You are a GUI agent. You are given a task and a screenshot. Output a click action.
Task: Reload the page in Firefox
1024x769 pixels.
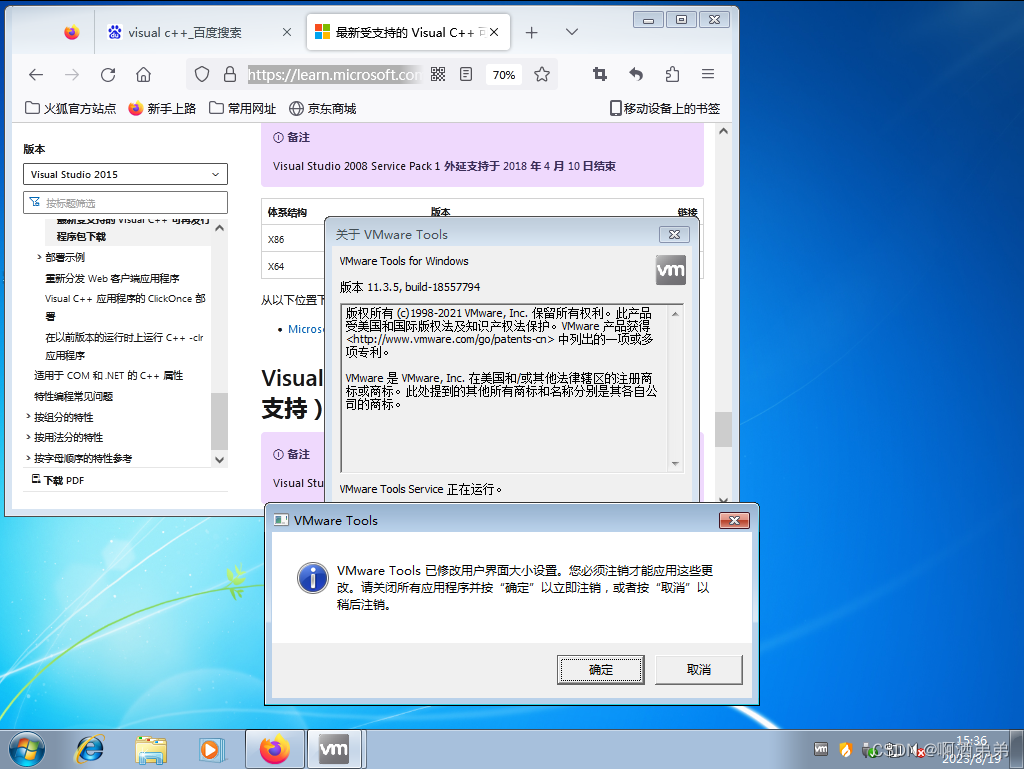click(x=108, y=75)
